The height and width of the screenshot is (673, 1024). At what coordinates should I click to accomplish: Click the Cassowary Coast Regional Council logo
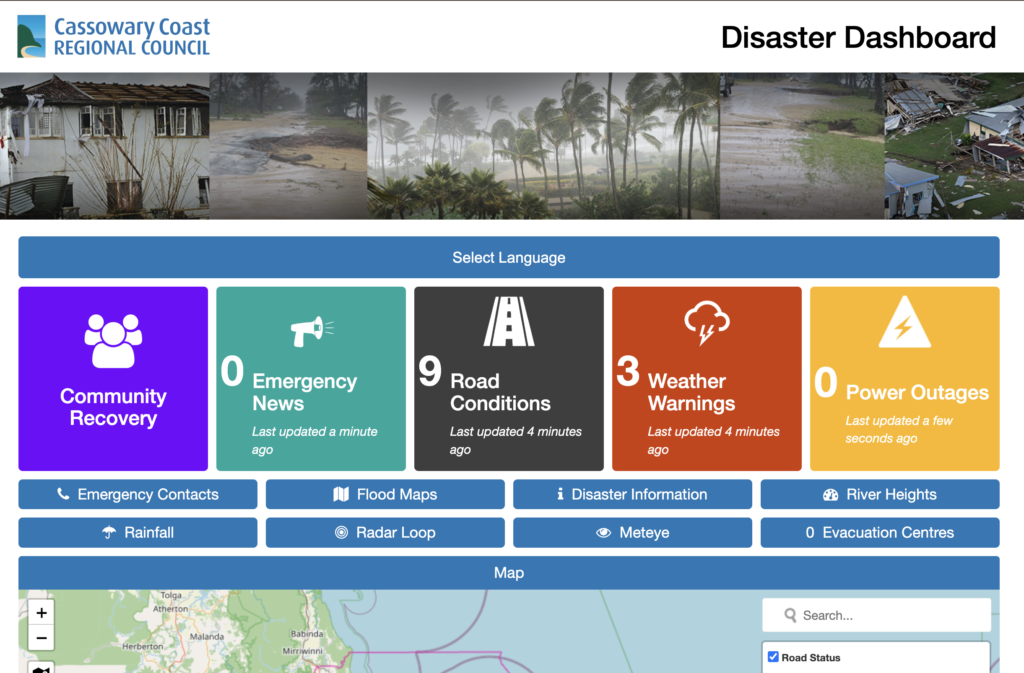pos(114,37)
